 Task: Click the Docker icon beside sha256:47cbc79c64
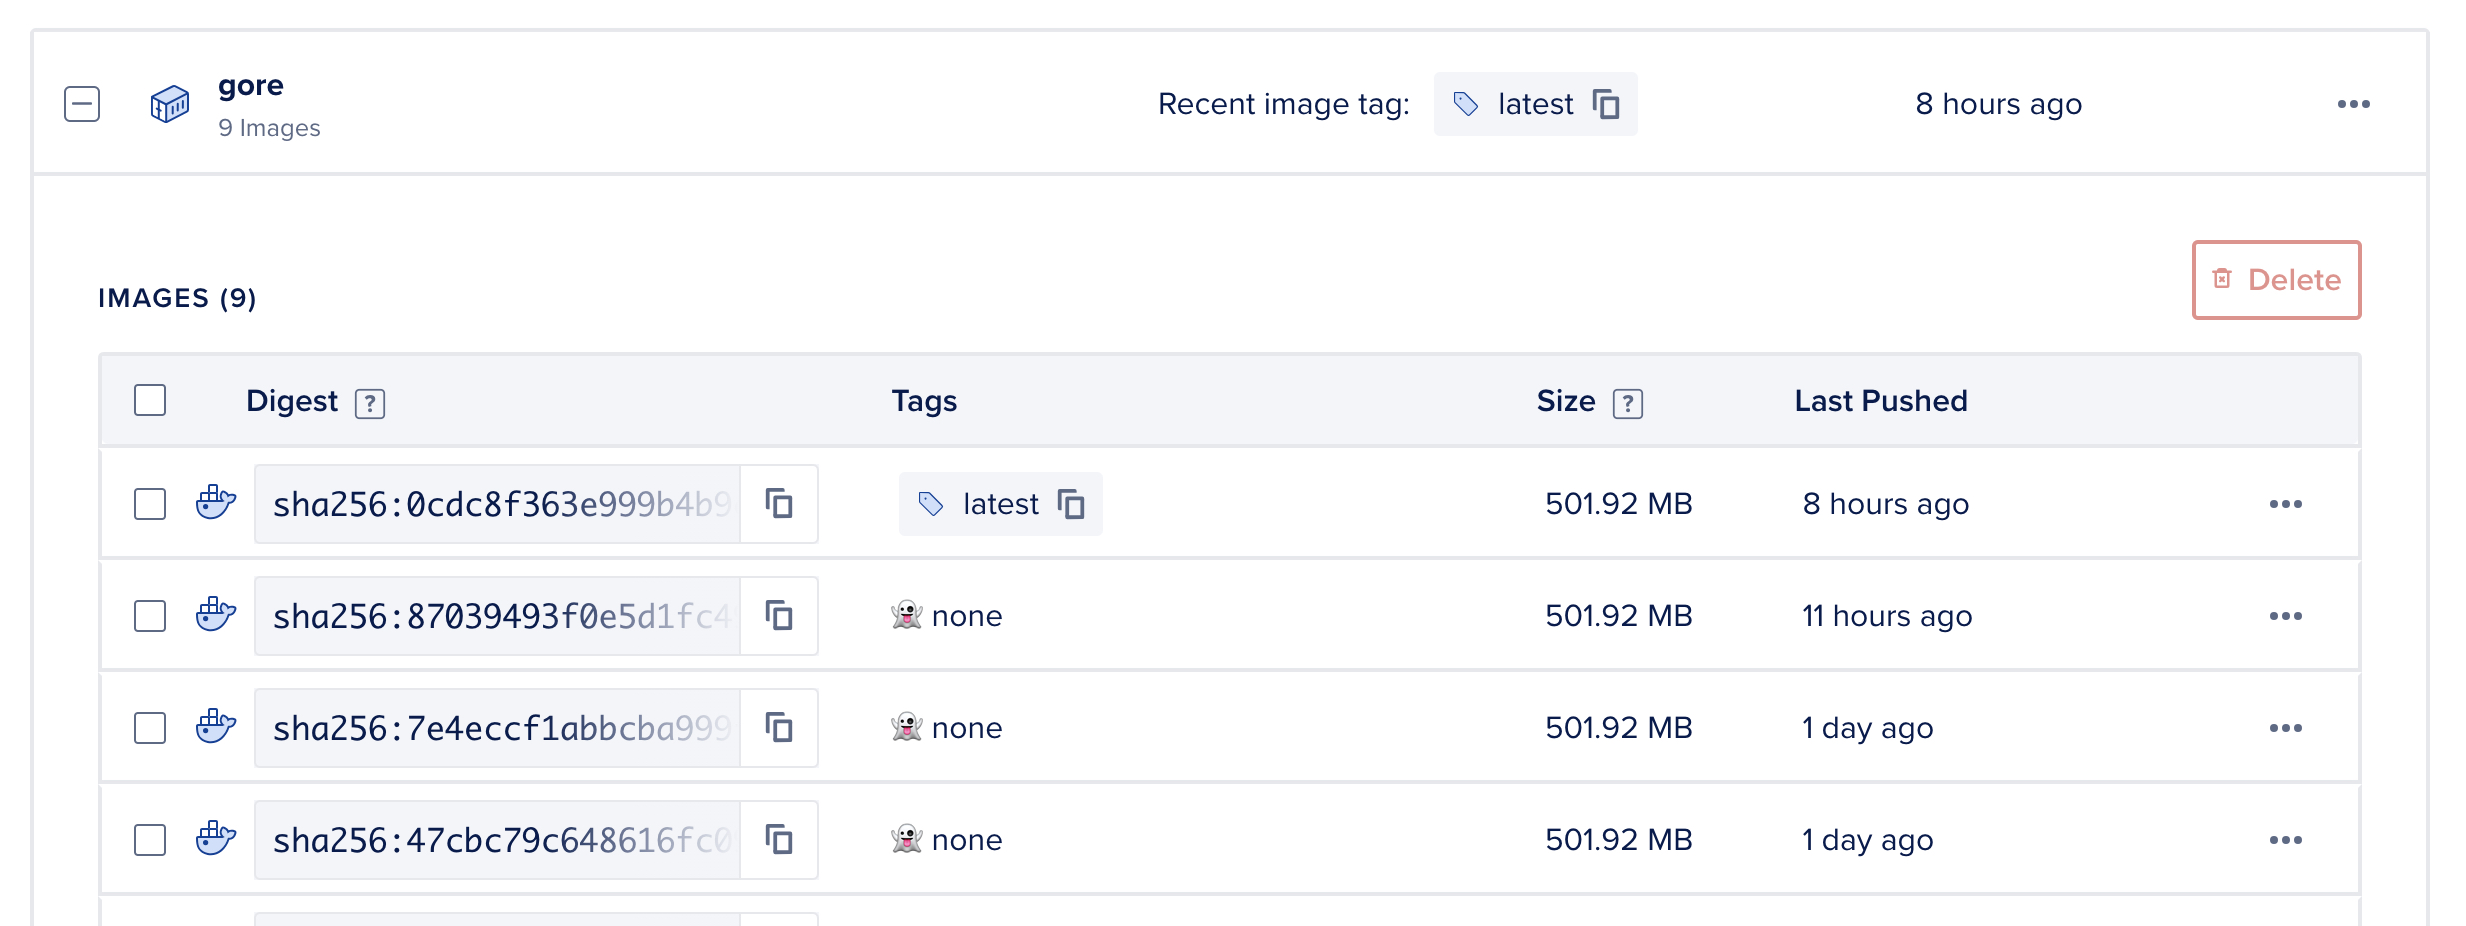216,838
